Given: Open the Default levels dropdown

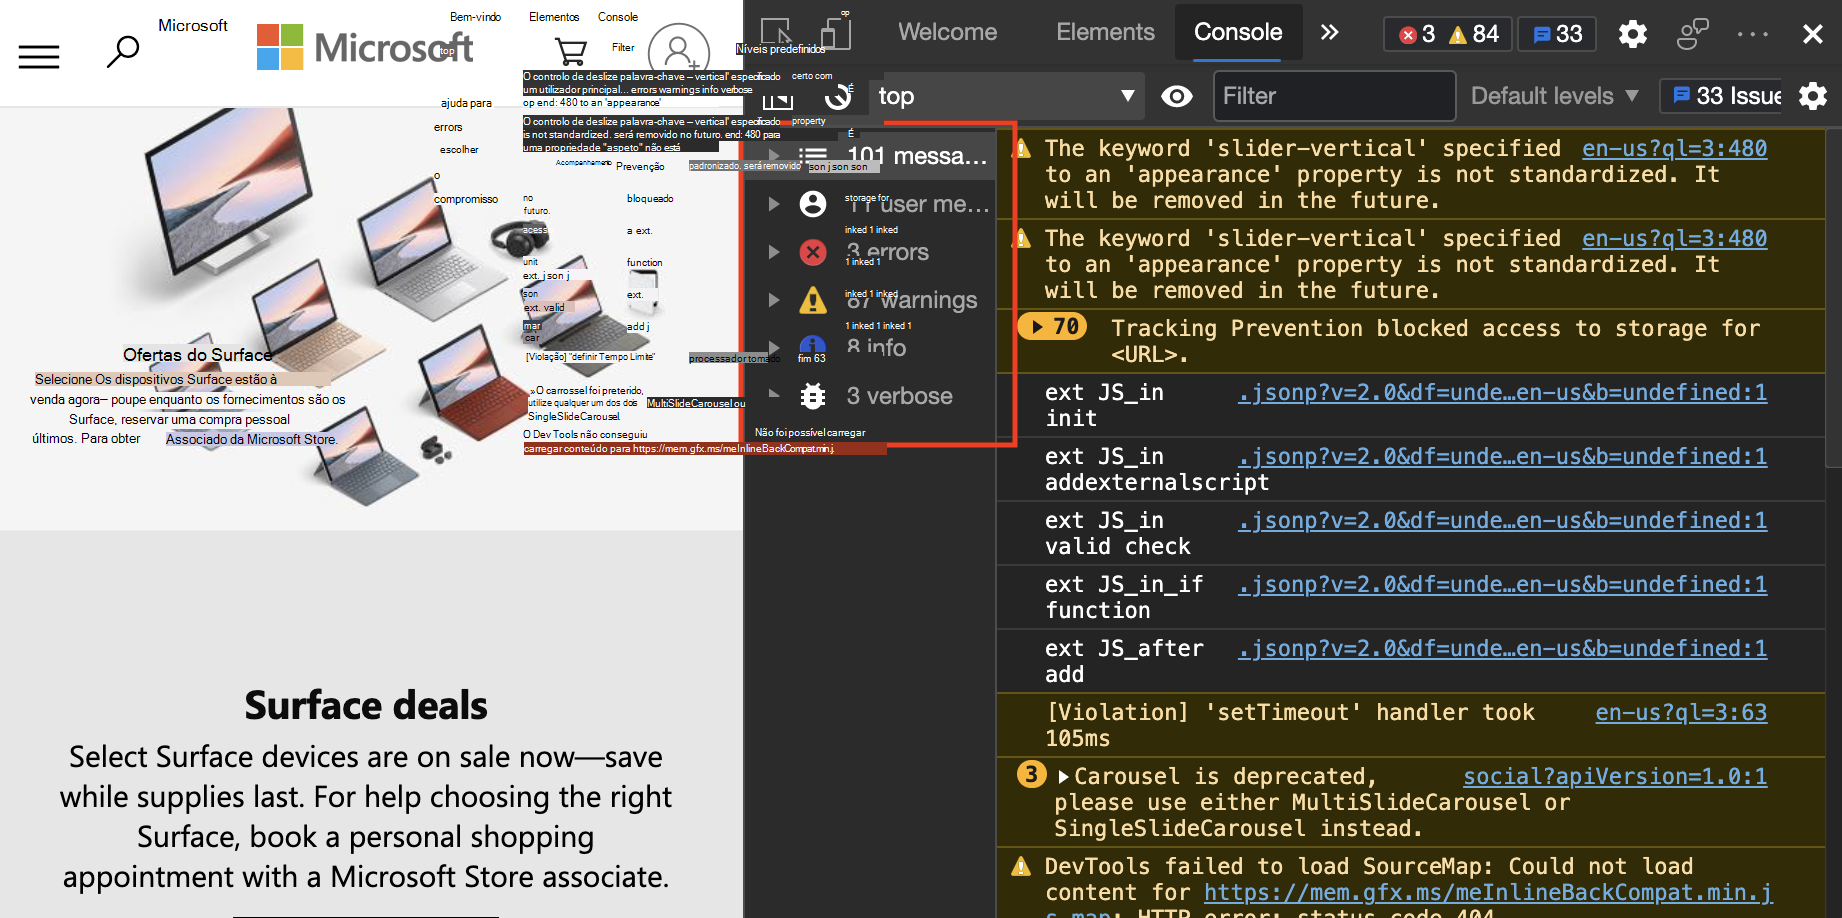Looking at the screenshot, I should point(1555,96).
